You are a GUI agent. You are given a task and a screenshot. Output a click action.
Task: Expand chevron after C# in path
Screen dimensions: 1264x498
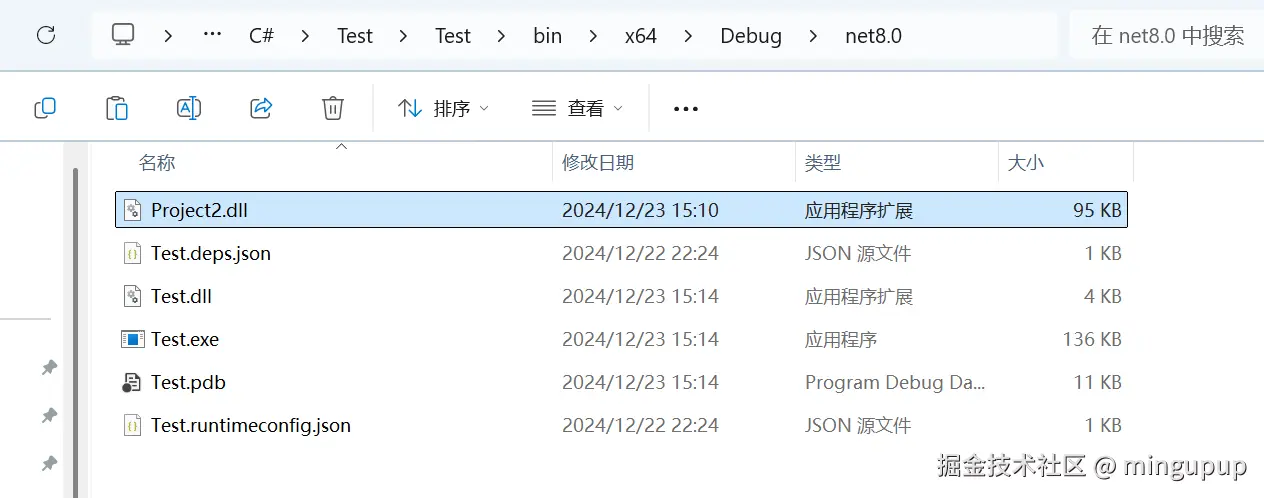coord(305,36)
